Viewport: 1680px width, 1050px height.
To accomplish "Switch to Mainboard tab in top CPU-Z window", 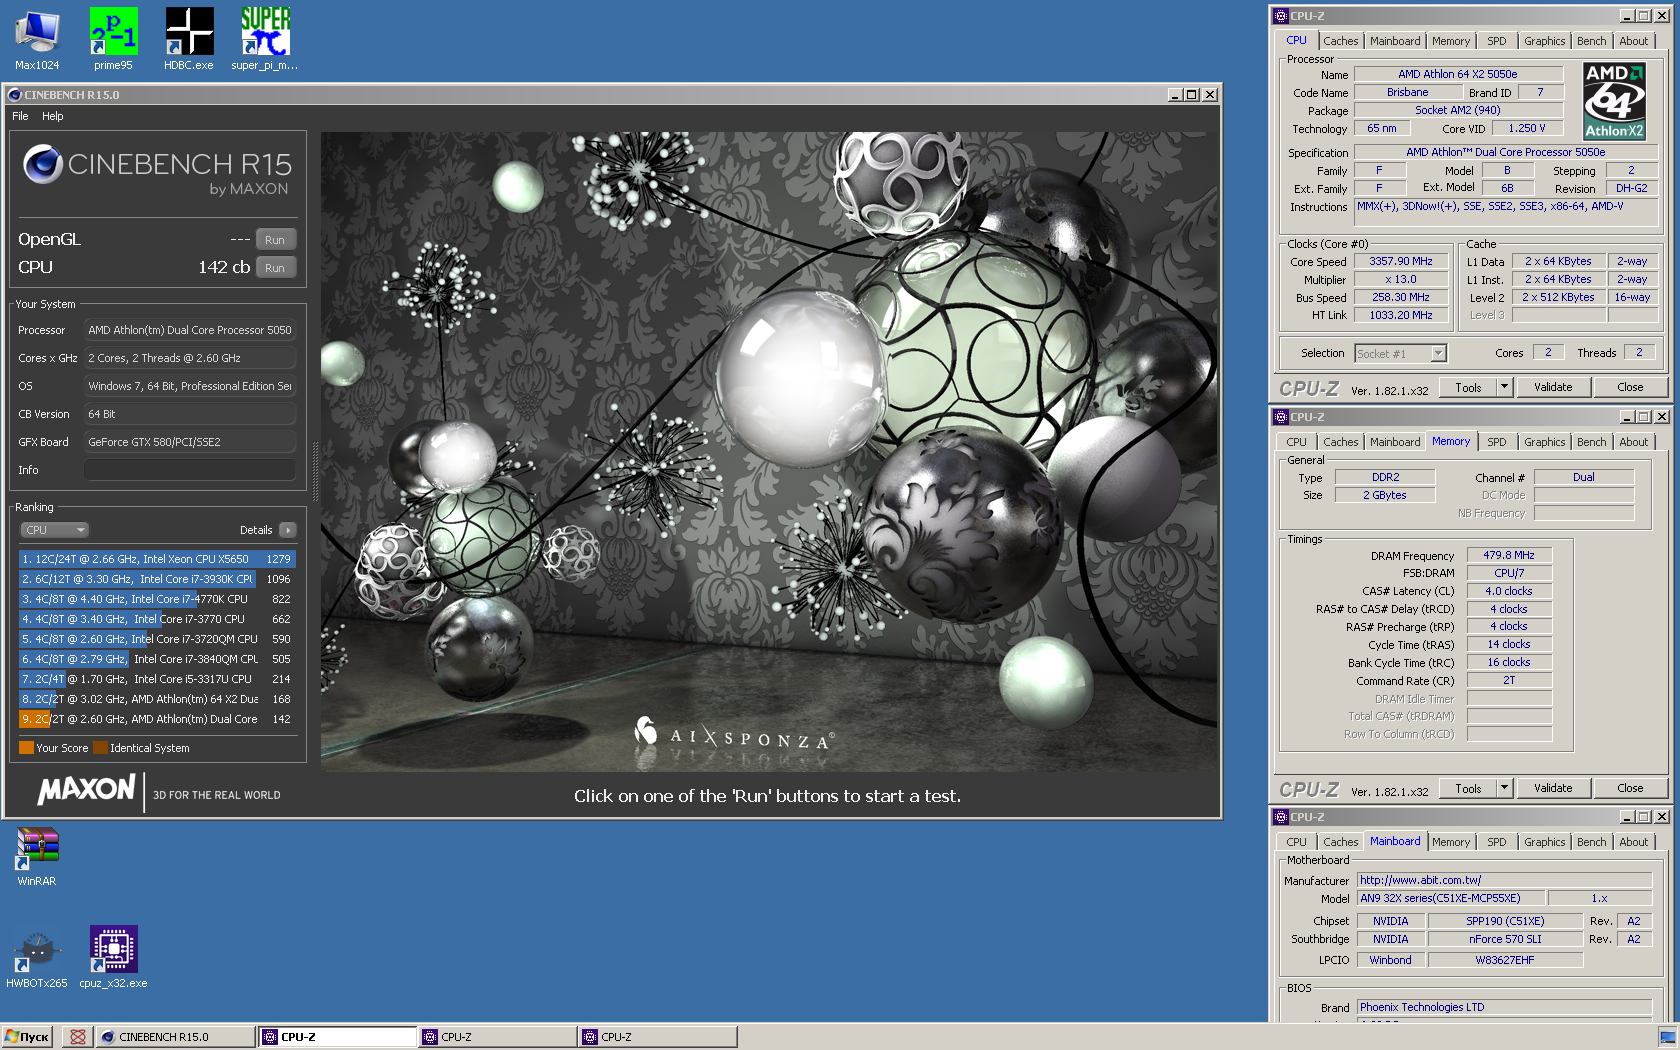I will click(1395, 41).
